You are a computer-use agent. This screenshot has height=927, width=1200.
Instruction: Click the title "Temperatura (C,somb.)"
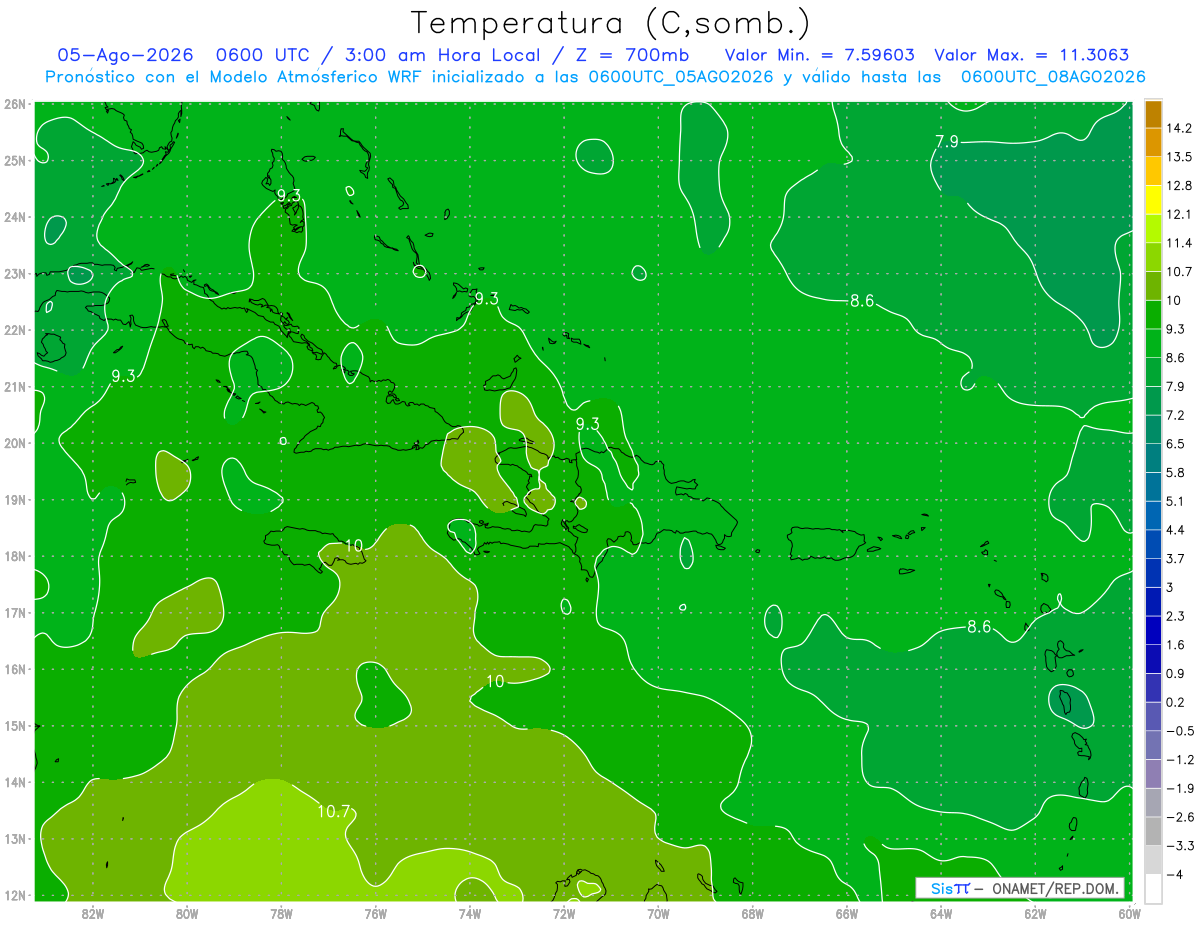point(611,24)
